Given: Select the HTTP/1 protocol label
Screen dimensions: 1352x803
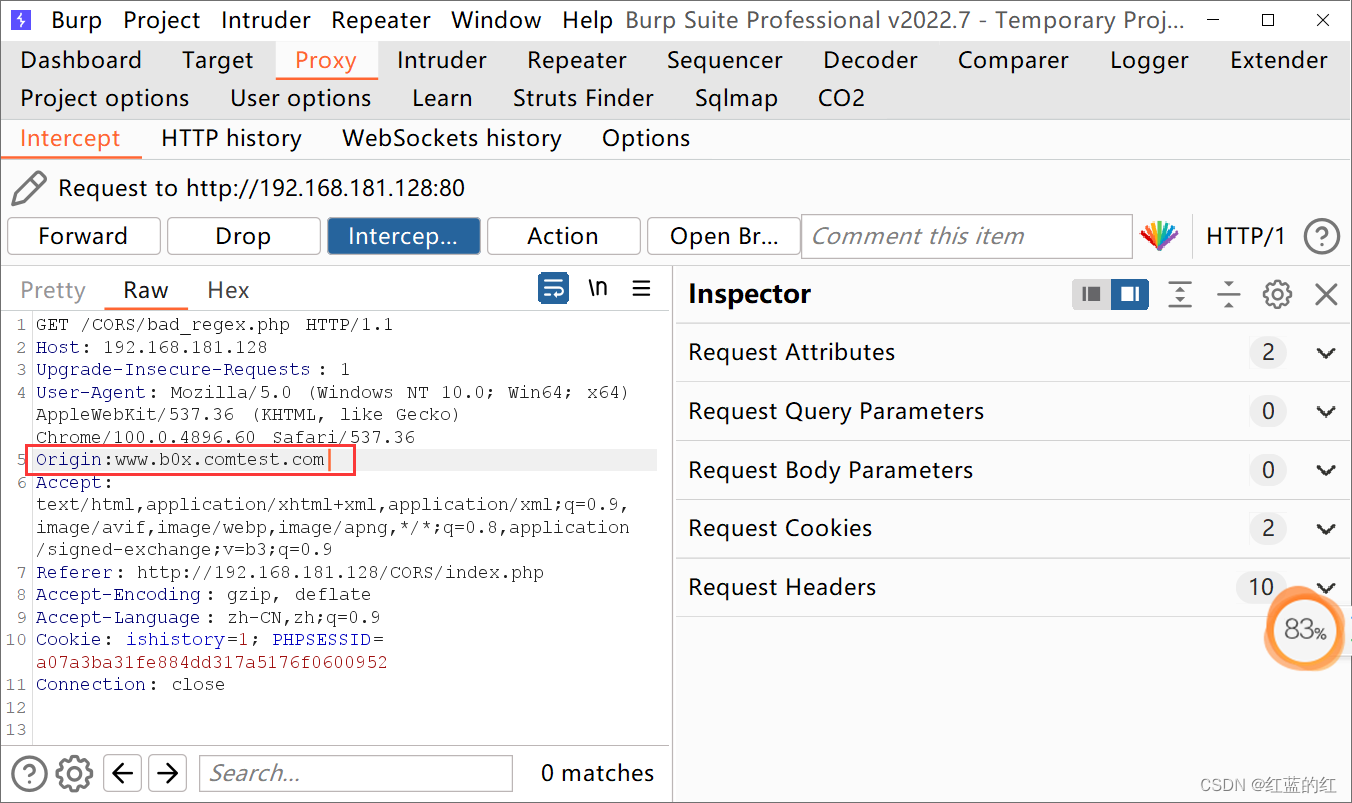Looking at the screenshot, I should tap(1245, 236).
